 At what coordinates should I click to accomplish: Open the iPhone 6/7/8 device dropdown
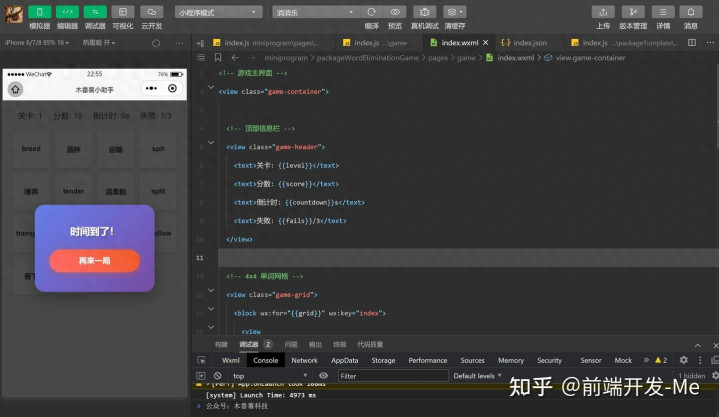(x=37, y=43)
